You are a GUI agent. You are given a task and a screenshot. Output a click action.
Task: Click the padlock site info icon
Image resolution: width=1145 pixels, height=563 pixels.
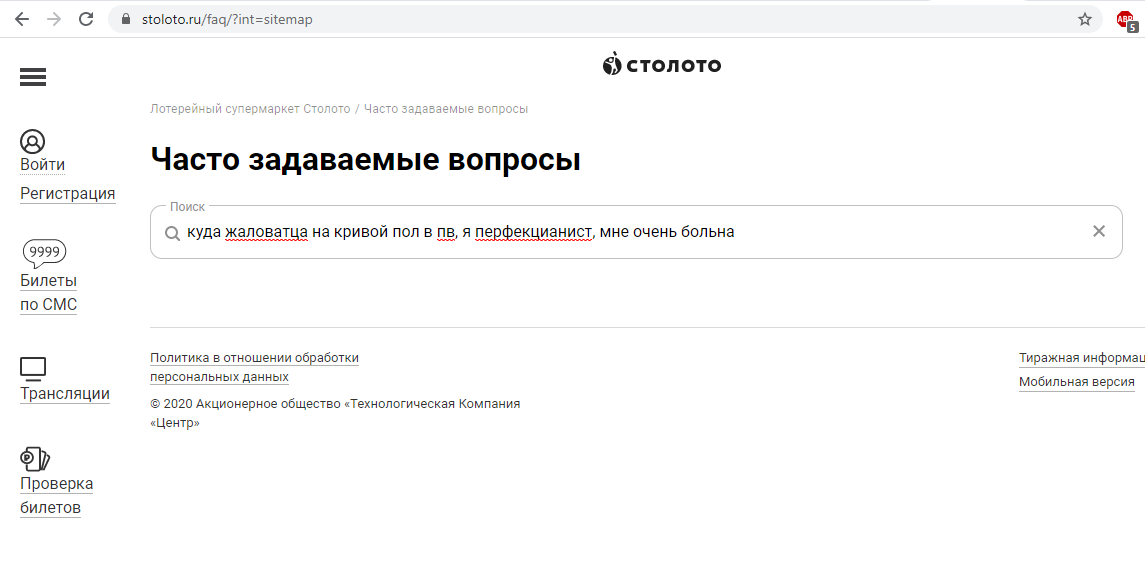coord(126,19)
